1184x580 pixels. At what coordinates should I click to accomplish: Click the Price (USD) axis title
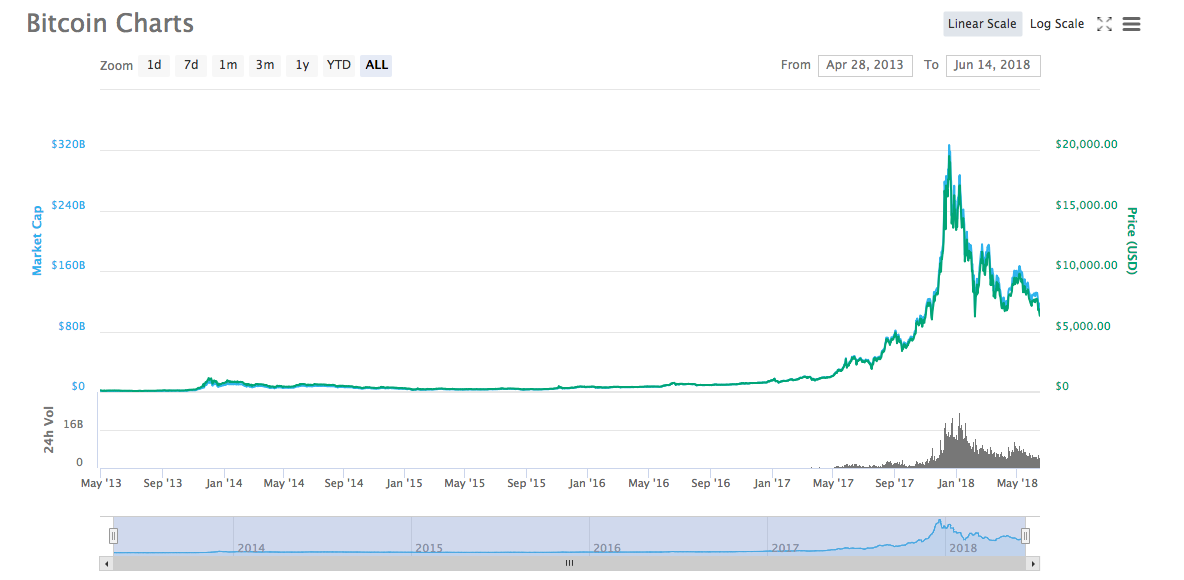coord(1132,241)
